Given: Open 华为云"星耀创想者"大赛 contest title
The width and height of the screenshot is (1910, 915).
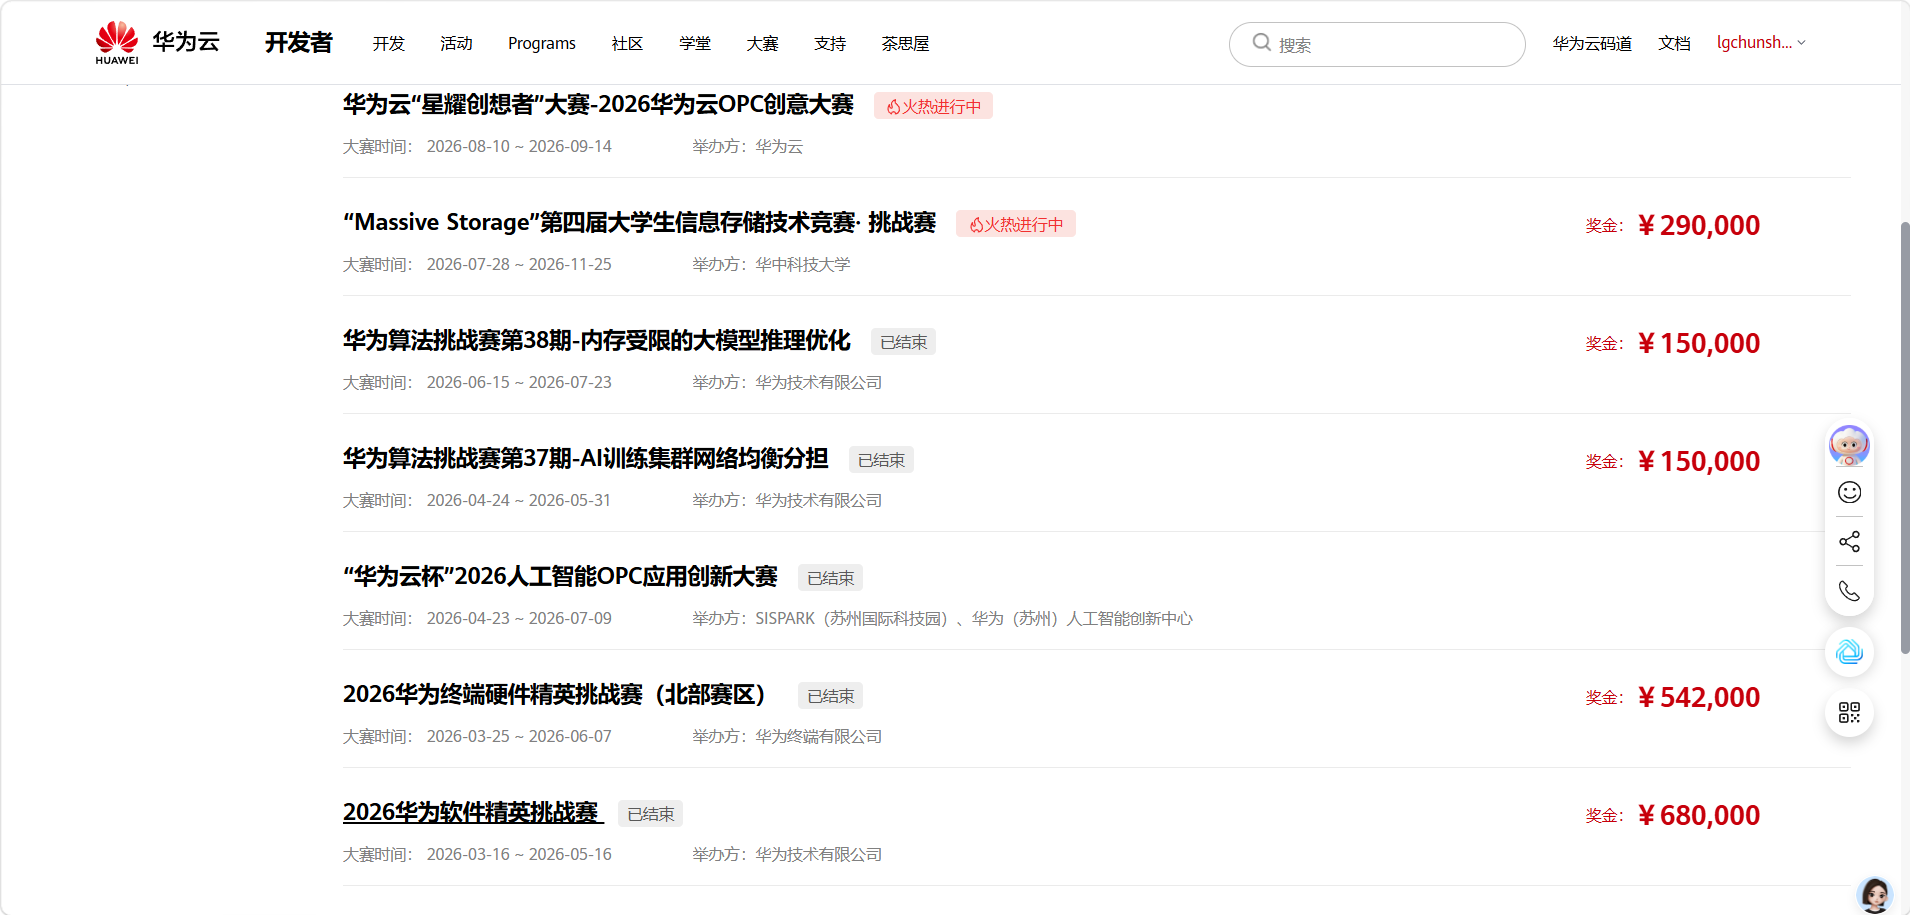Looking at the screenshot, I should tap(598, 104).
